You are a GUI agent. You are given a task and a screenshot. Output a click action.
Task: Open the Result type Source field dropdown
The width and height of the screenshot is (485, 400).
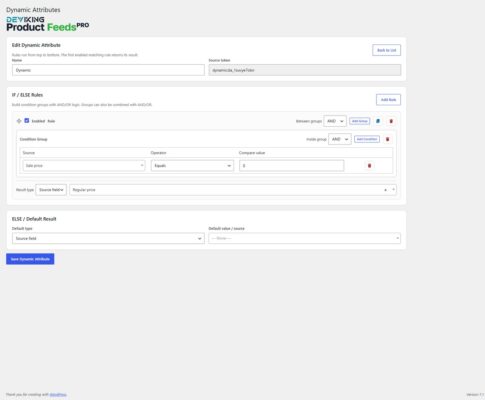51,190
